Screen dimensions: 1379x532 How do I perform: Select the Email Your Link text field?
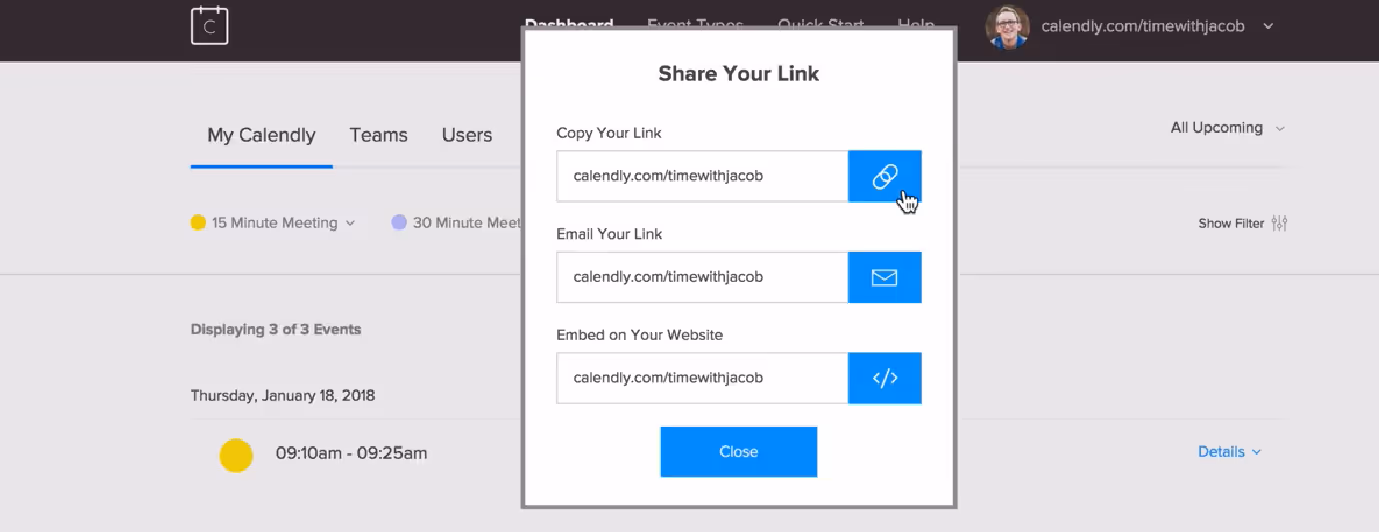pos(702,277)
